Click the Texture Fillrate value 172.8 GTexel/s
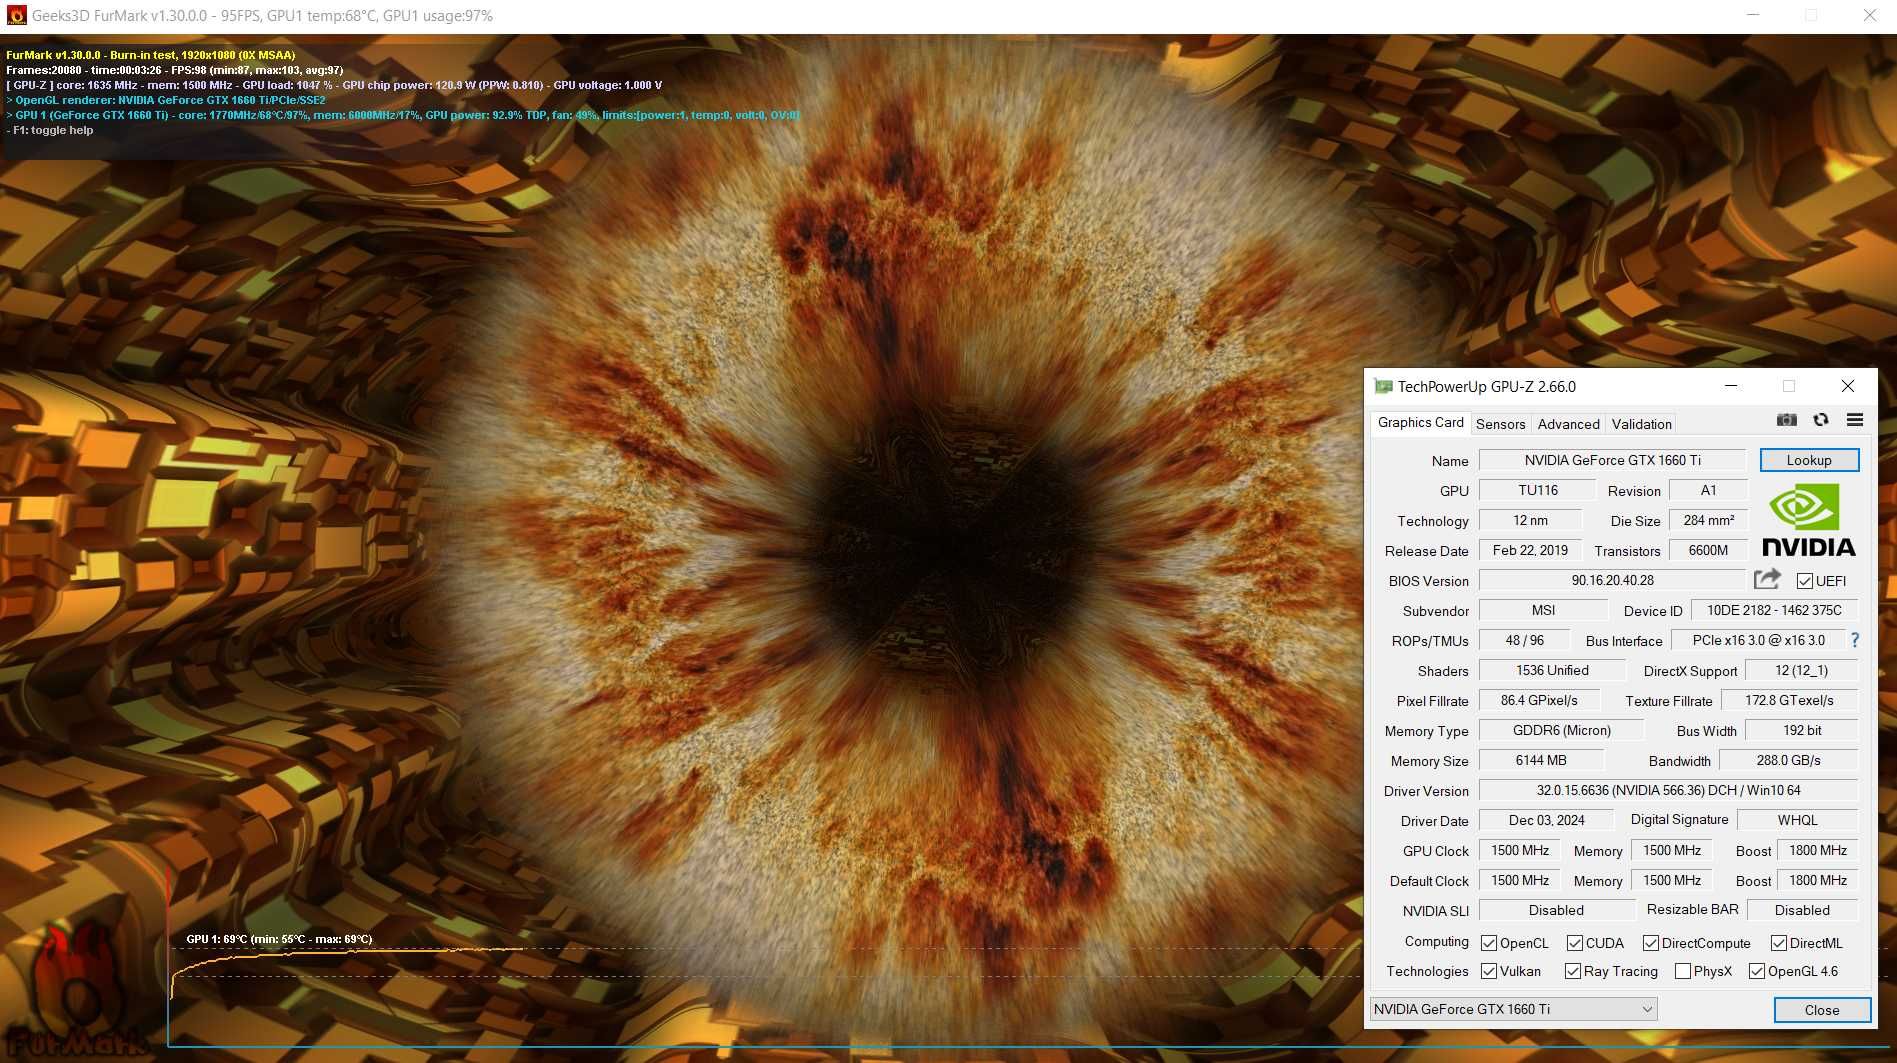 pos(1789,700)
